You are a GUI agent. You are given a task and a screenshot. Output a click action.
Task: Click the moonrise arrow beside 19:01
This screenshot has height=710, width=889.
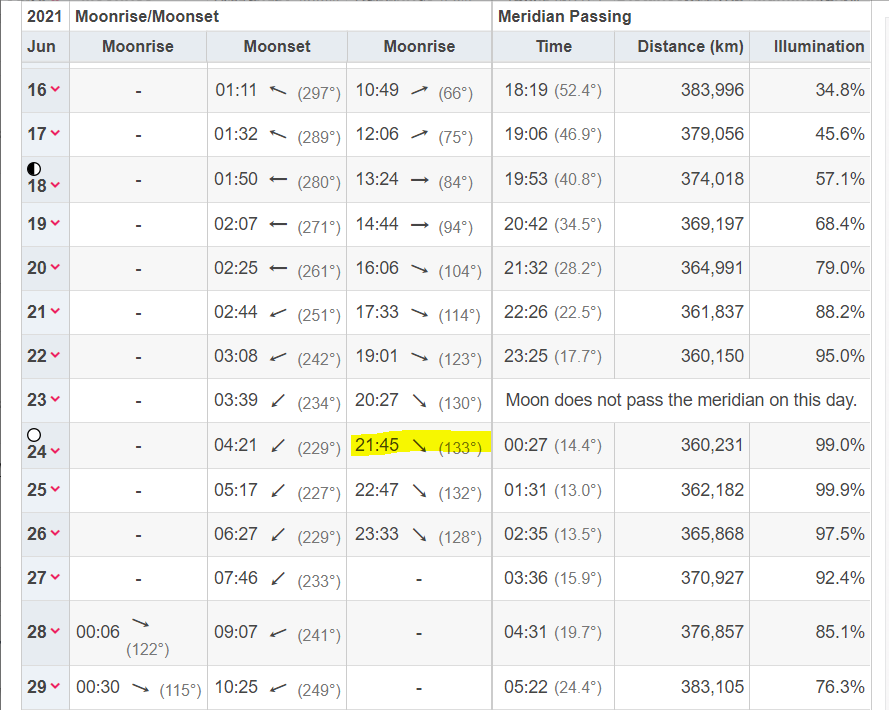tap(419, 357)
